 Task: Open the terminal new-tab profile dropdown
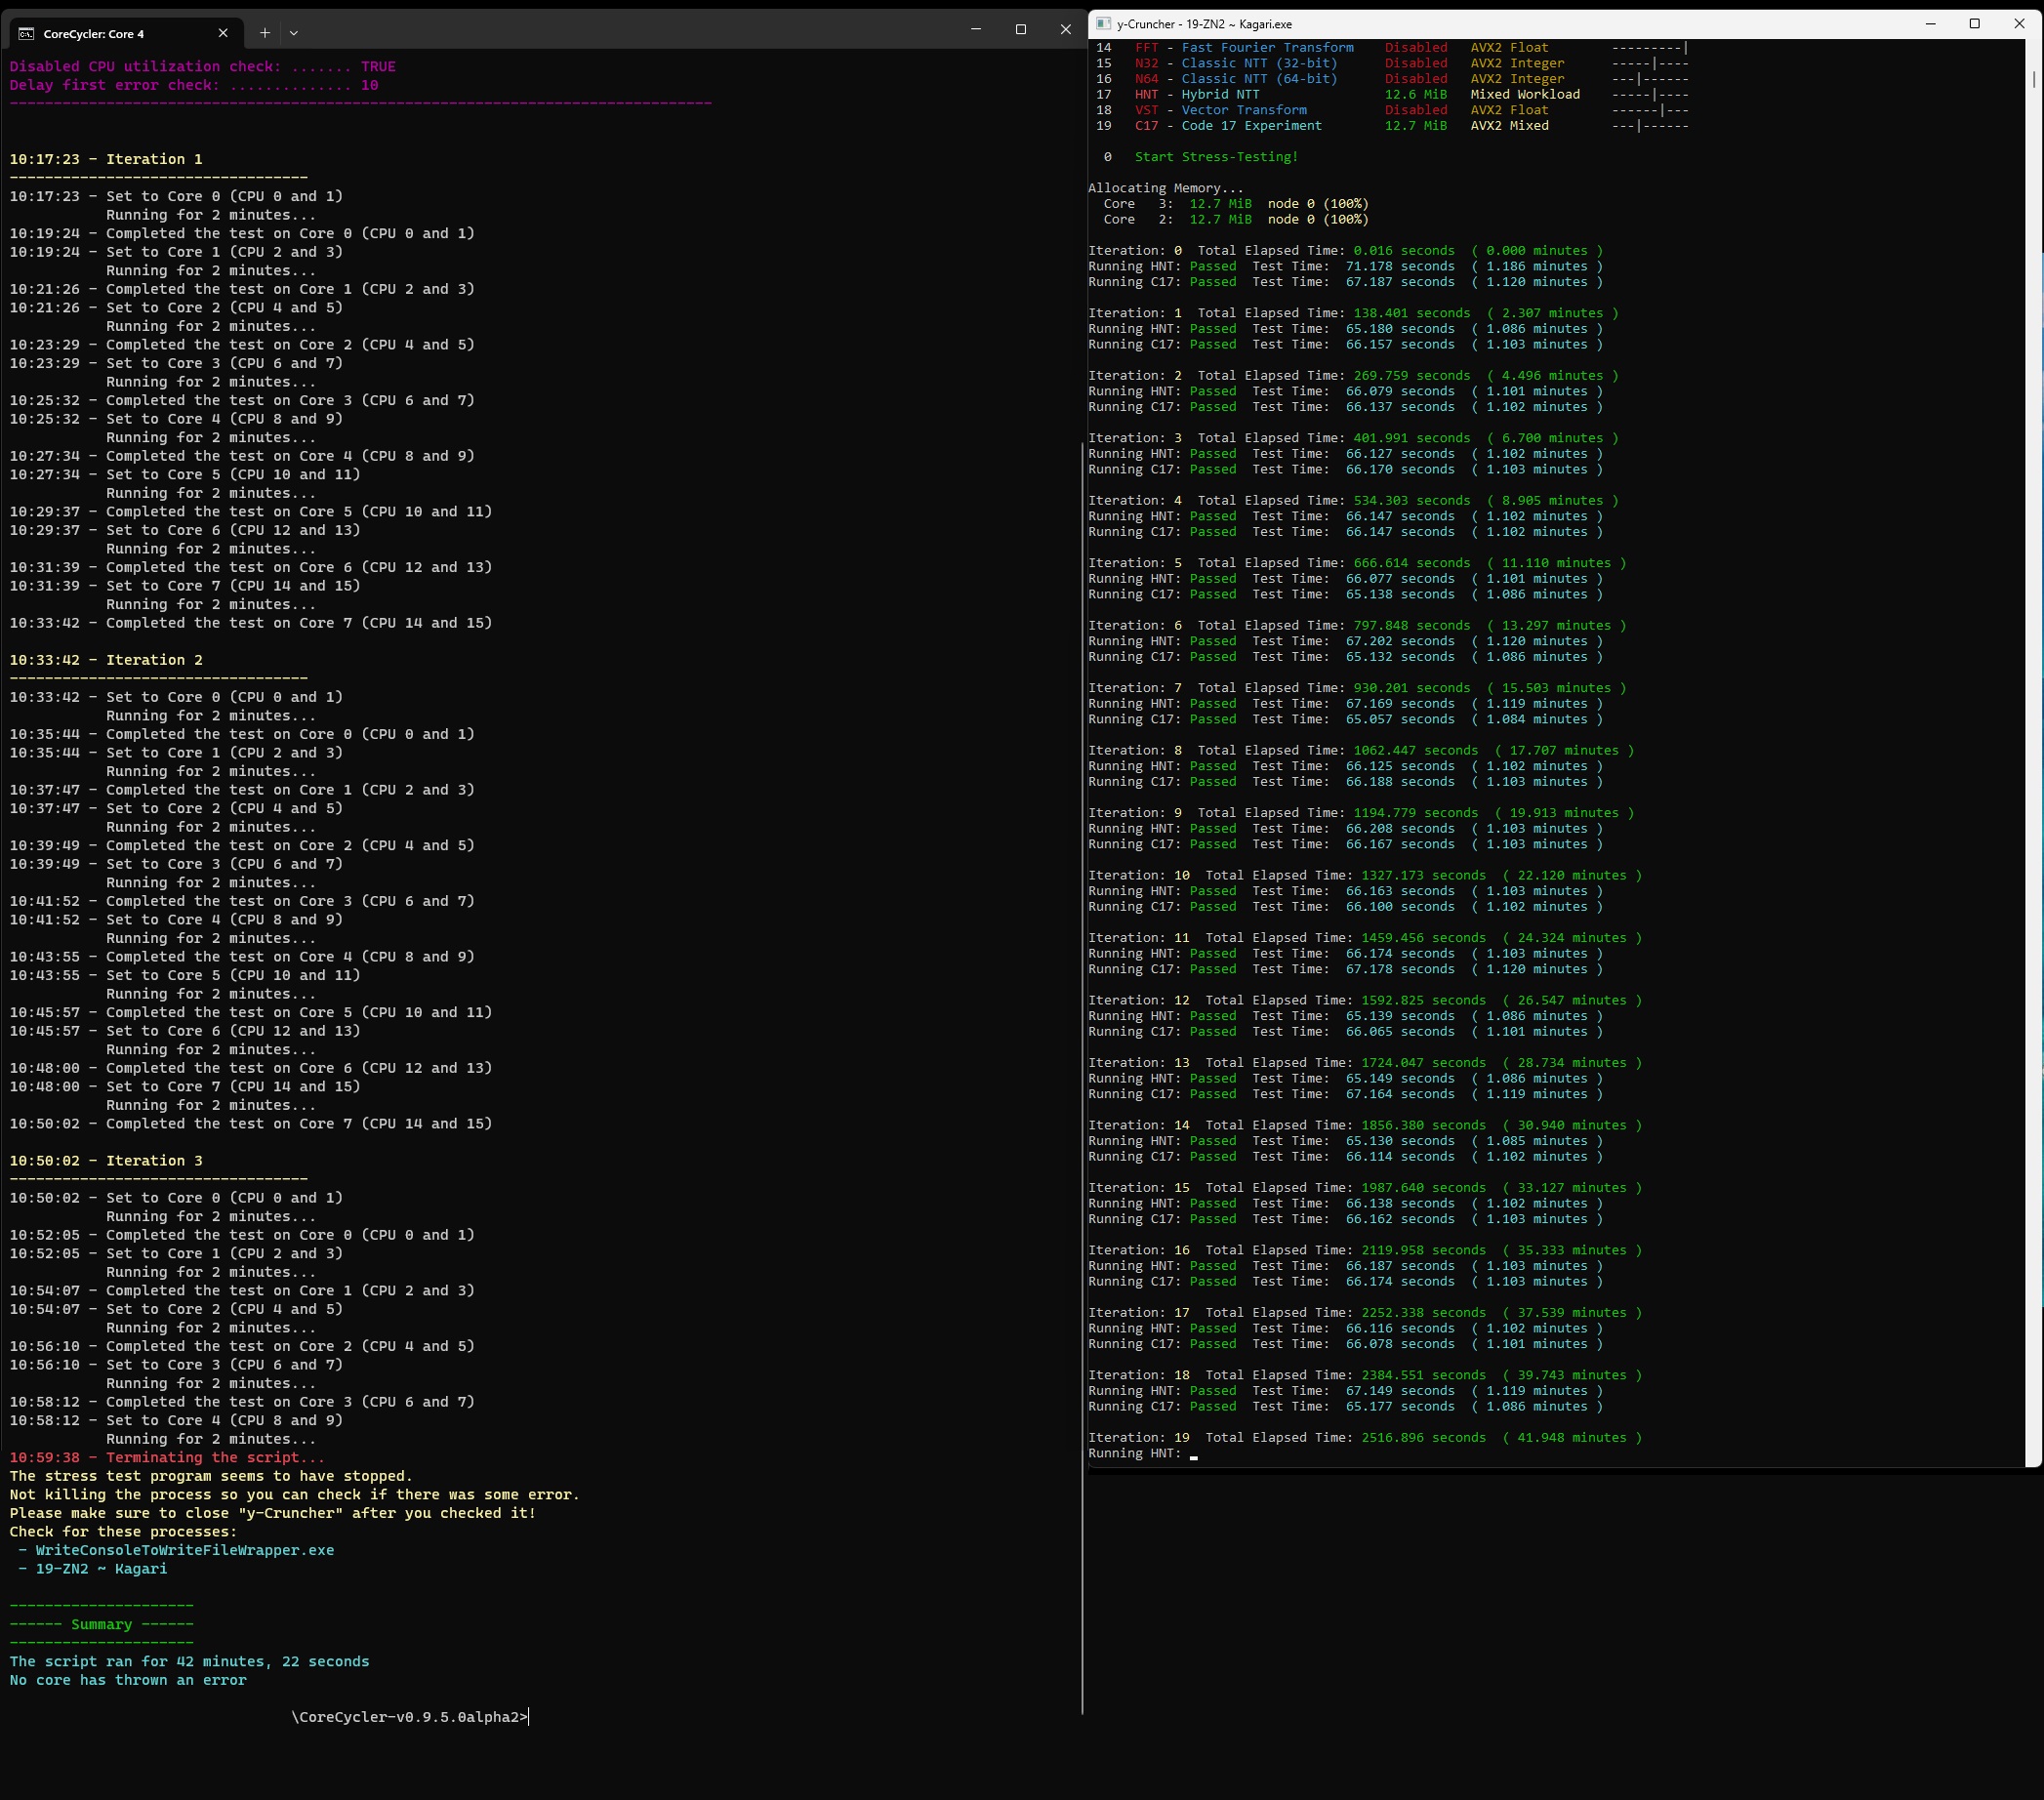pos(293,33)
